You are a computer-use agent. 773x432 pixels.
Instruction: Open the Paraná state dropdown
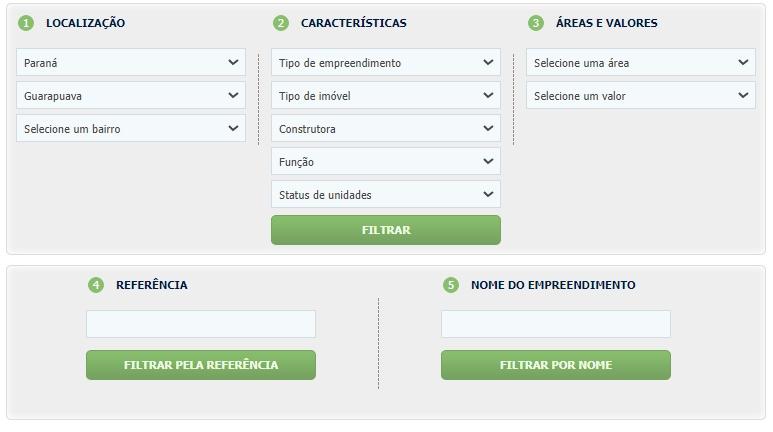click(131, 62)
